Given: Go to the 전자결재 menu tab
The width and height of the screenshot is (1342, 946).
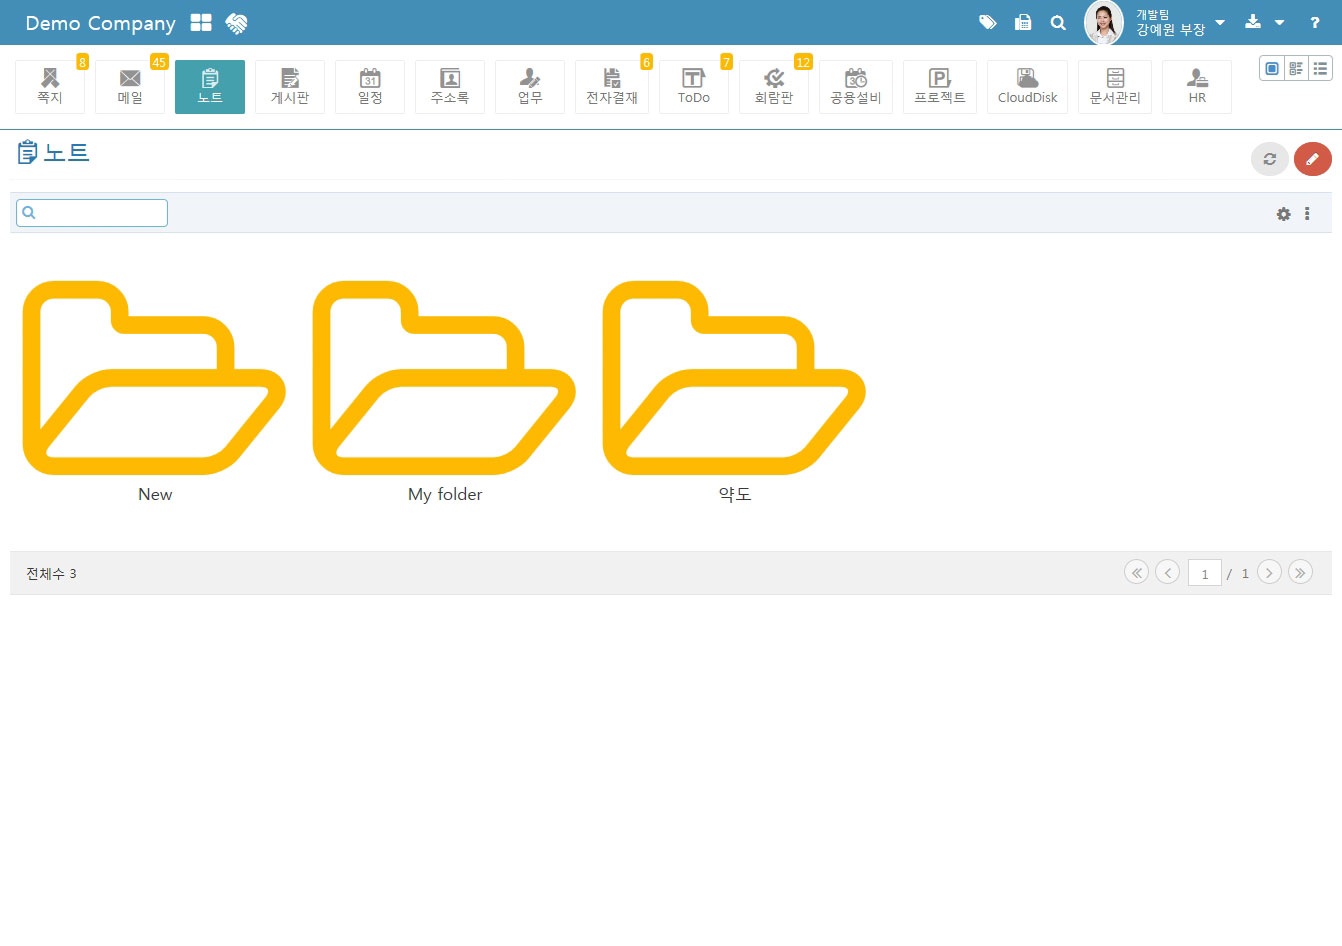Looking at the screenshot, I should tap(612, 87).
